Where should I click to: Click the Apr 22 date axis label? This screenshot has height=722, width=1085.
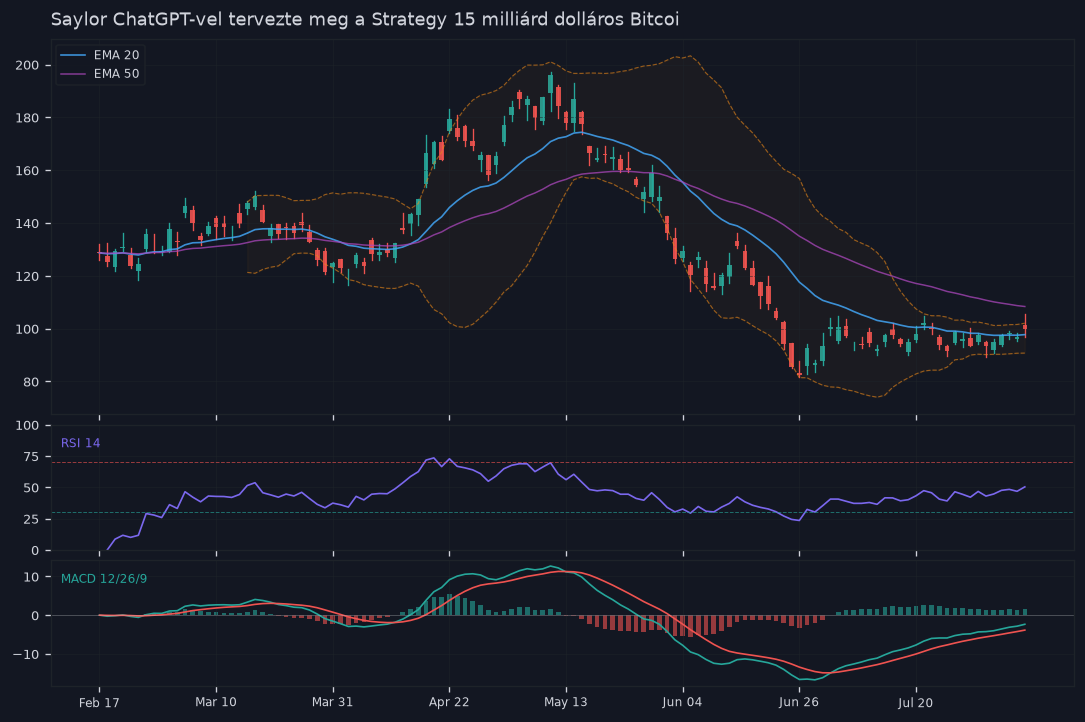point(449,702)
